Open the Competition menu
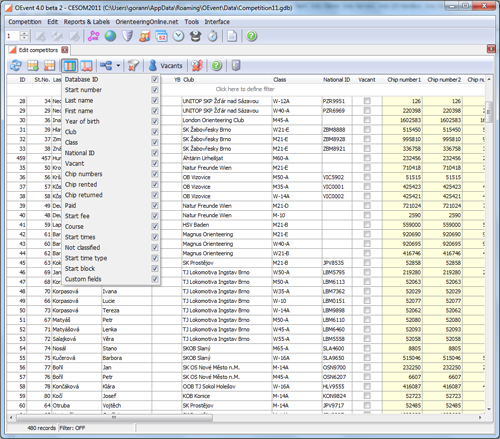The width and height of the screenshot is (500, 439). [25, 22]
